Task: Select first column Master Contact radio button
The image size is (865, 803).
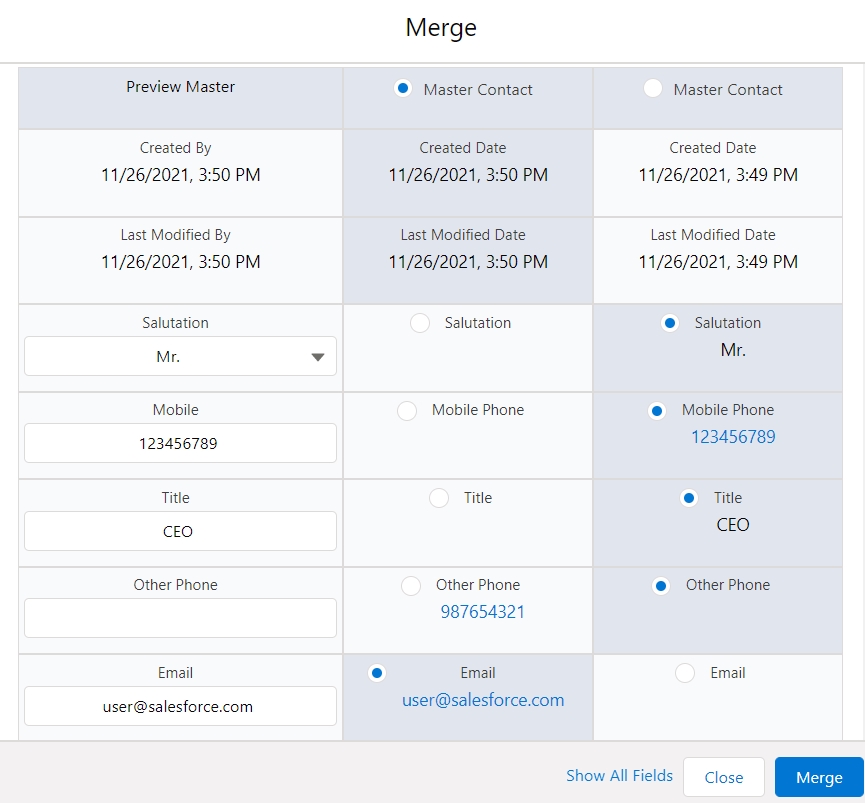Action: (x=403, y=89)
